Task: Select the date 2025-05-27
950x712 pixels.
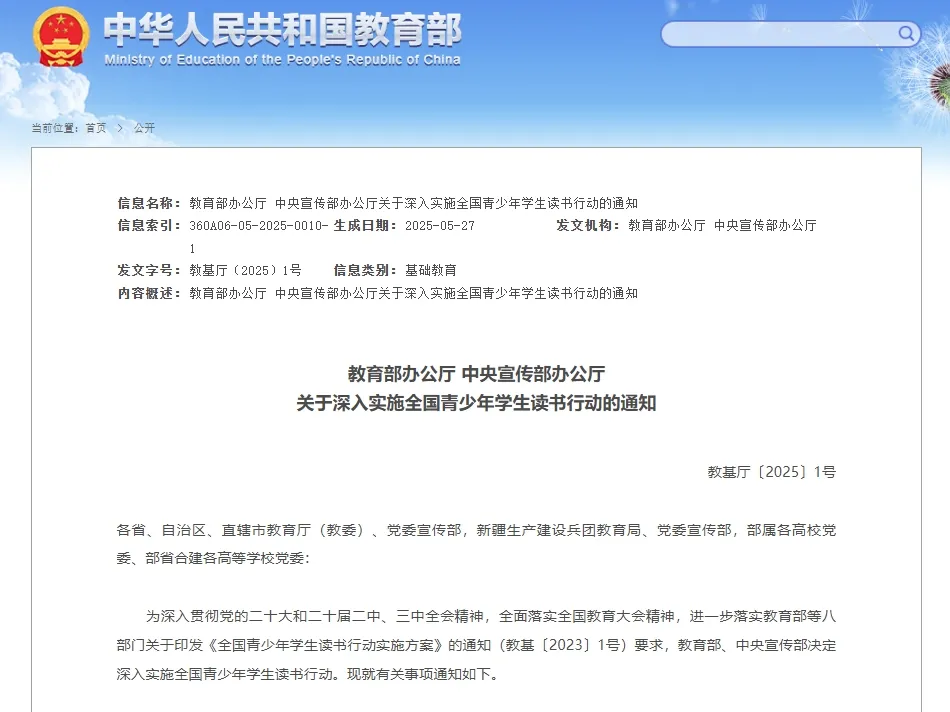Action: (x=440, y=225)
